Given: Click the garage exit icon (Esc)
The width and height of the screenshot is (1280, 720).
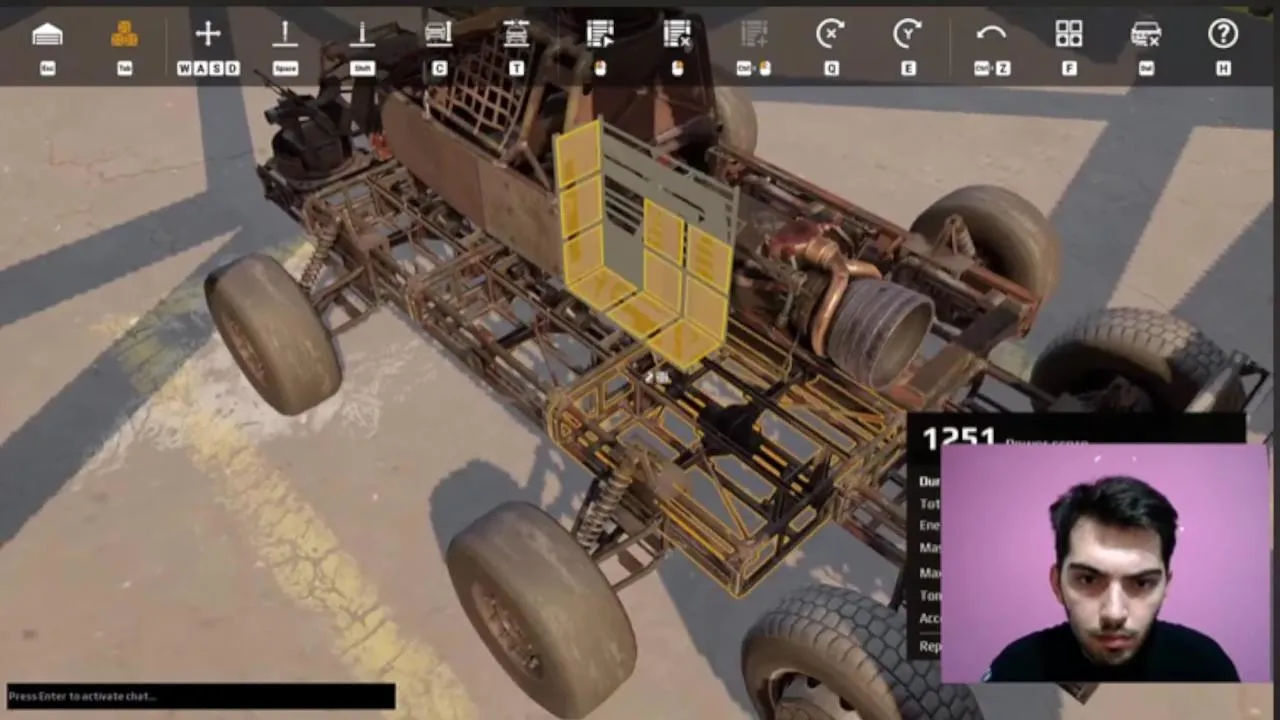Looking at the screenshot, I should (x=47, y=35).
